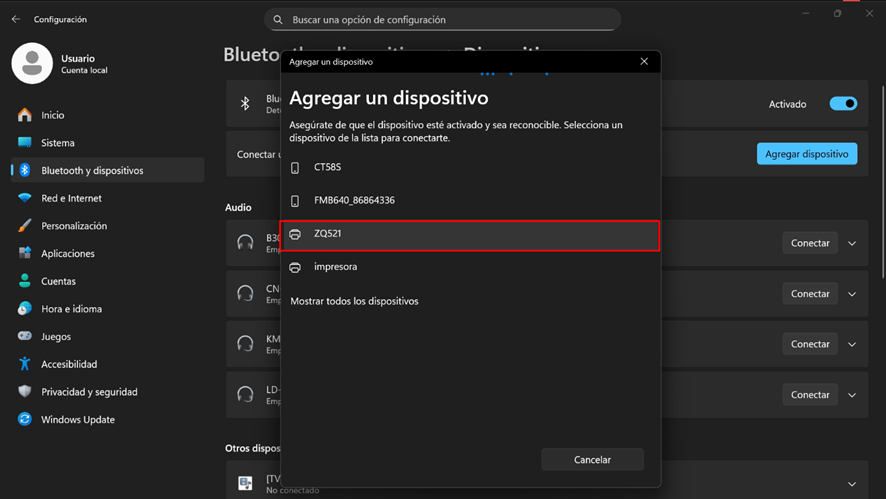Open Red e Internet settings
Viewport: 886px width, 499px height.
tap(71, 198)
